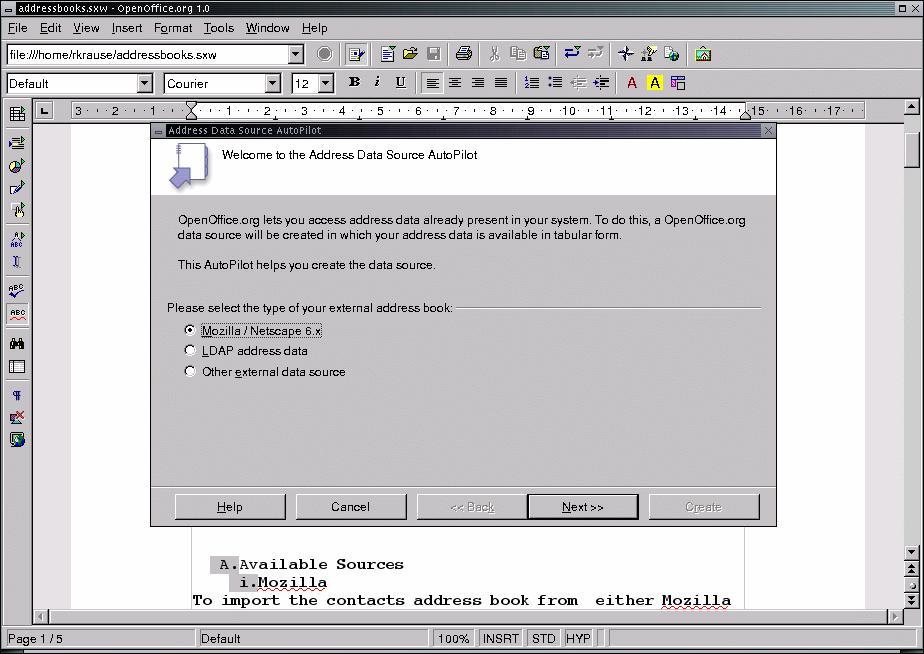Click the Spellcheck ABC checkmark icon
The image size is (924, 654).
pyautogui.click(x=17, y=290)
